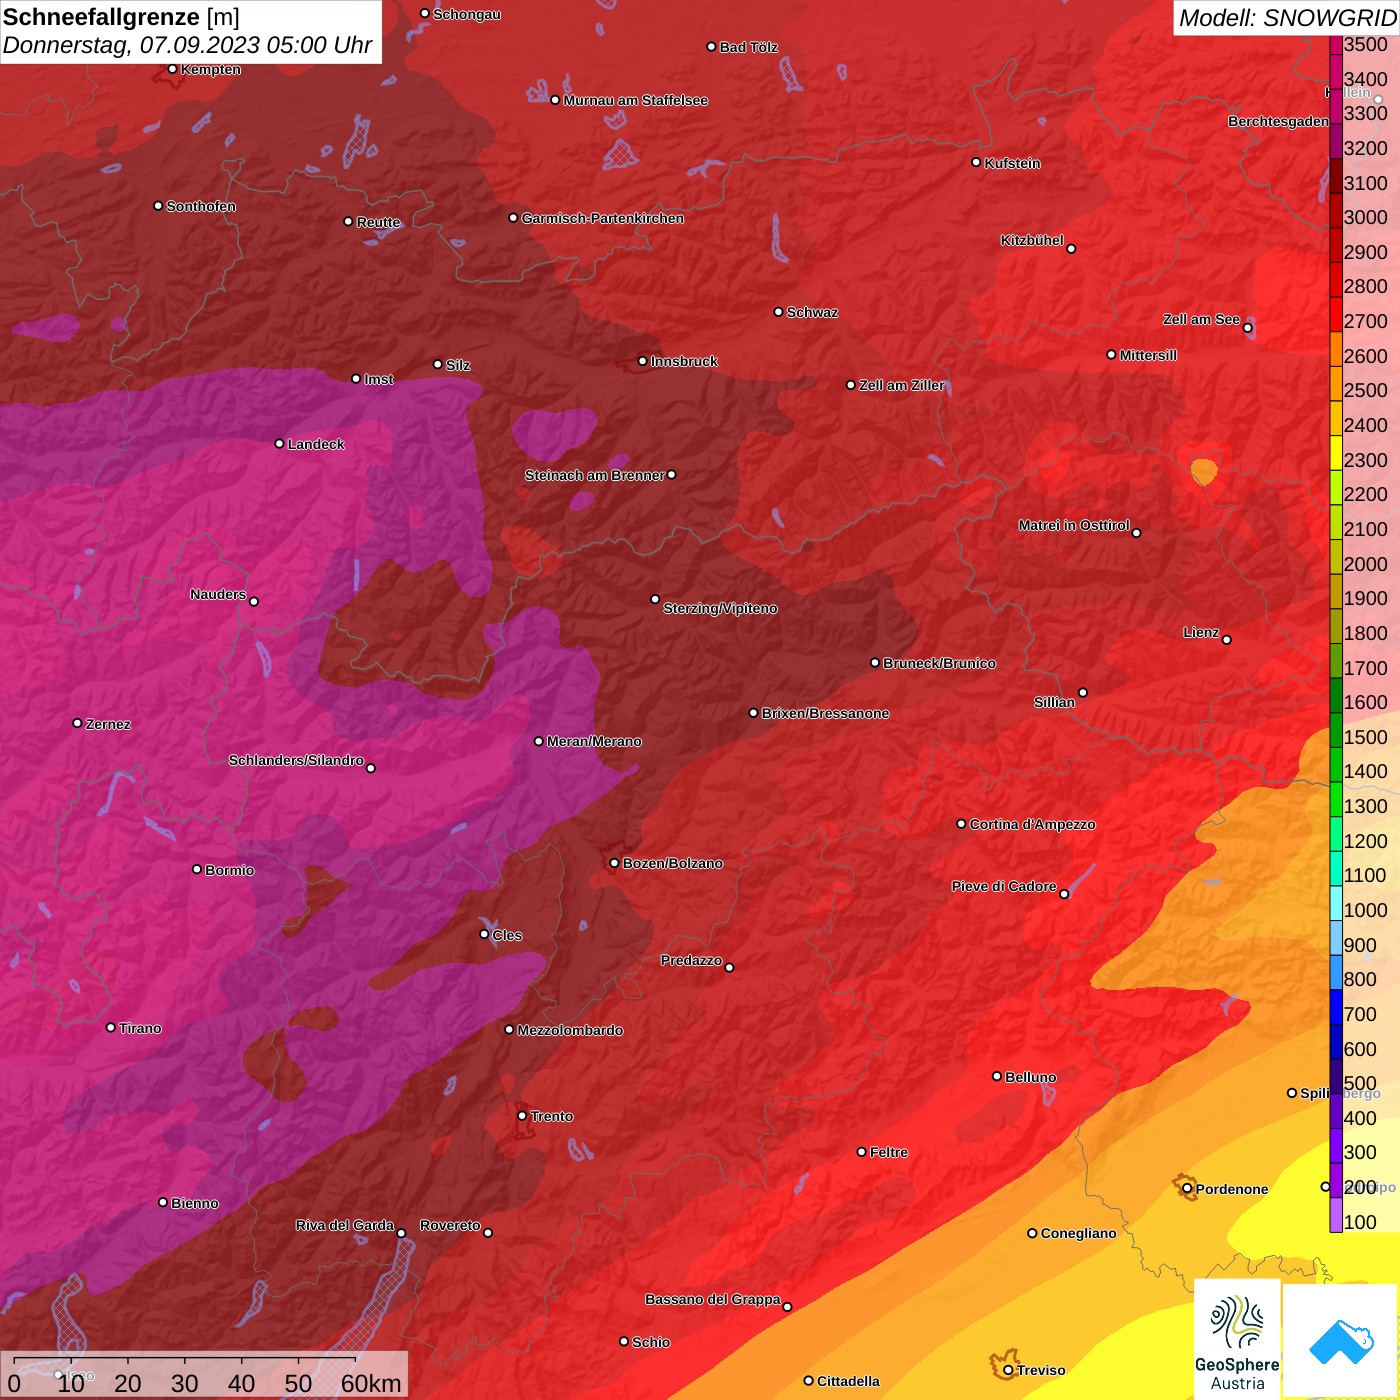Select the date text Donnerstag, 07.09.2023 05:00 Uhr
Image resolution: width=1400 pixels, height=1400 pixels.
click(x=187, y=45)
